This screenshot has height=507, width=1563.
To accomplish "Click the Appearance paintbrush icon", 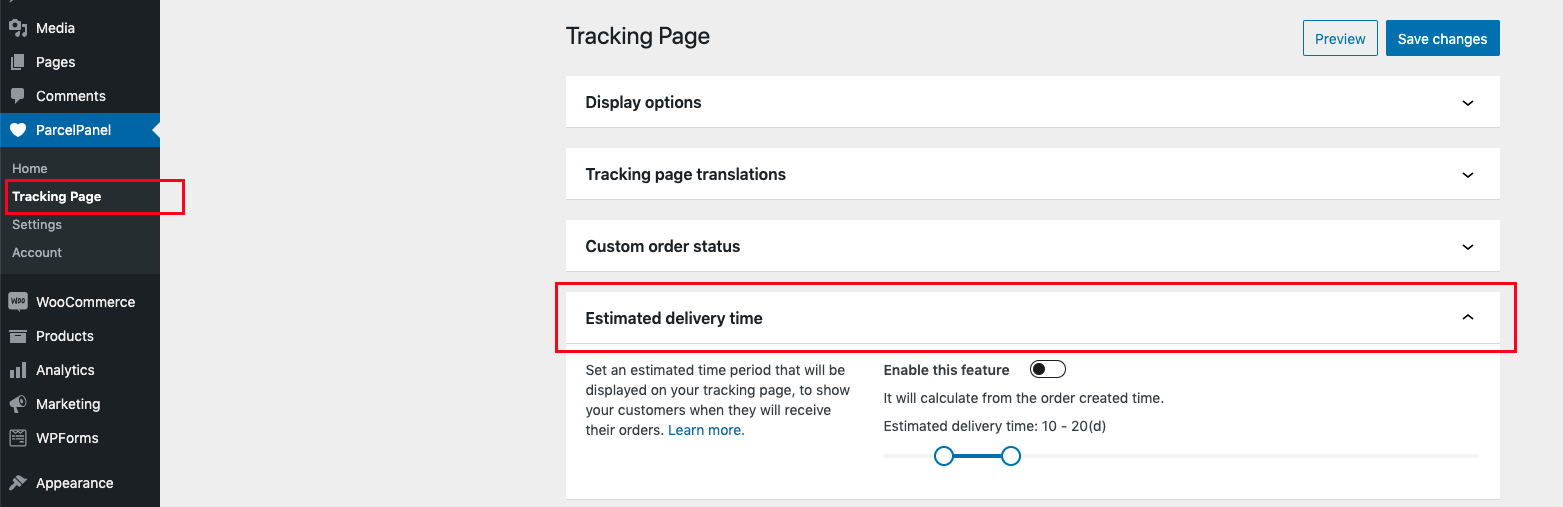I will pos(17,483).
